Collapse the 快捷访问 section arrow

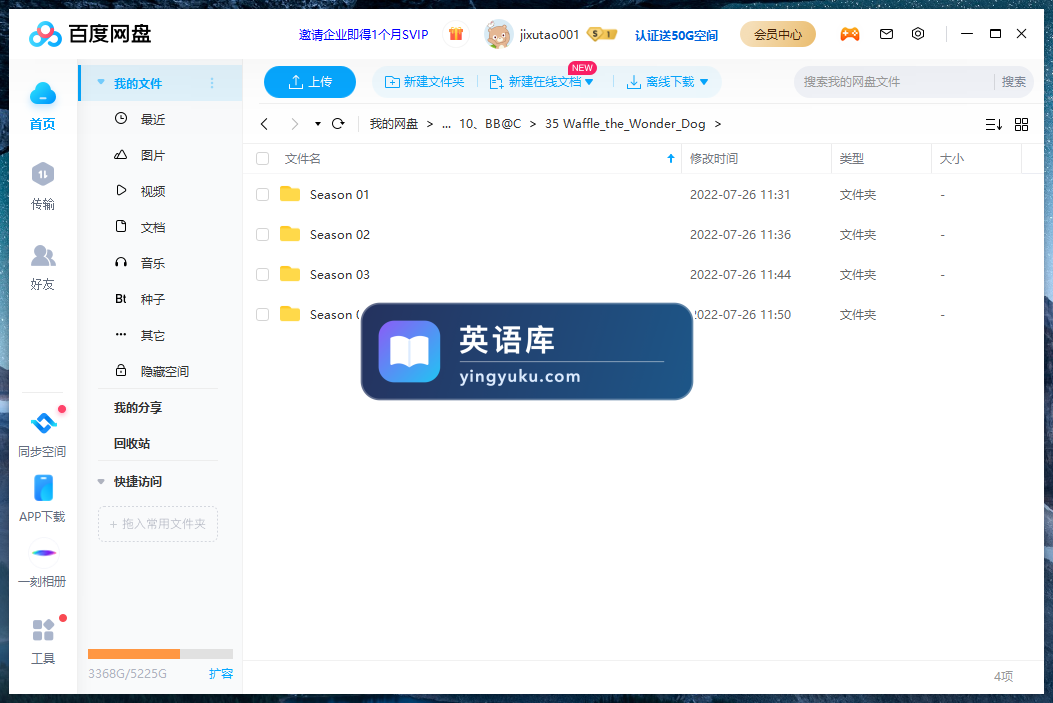[x=101, y=481]
